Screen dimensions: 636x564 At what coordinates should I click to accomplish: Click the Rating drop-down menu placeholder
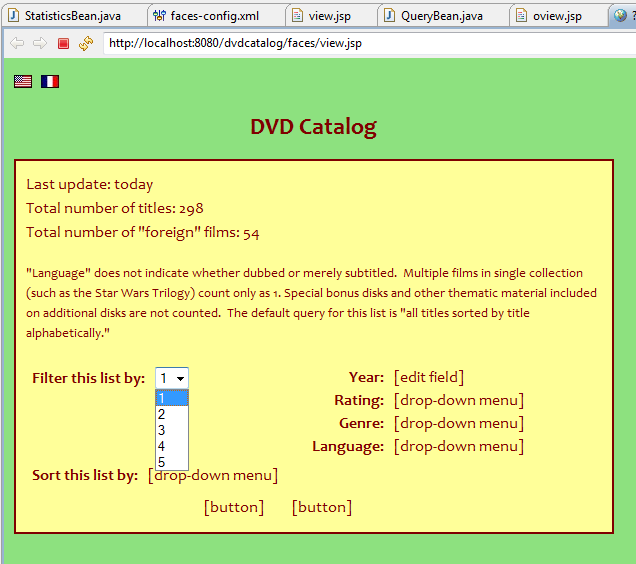(459, 400)
